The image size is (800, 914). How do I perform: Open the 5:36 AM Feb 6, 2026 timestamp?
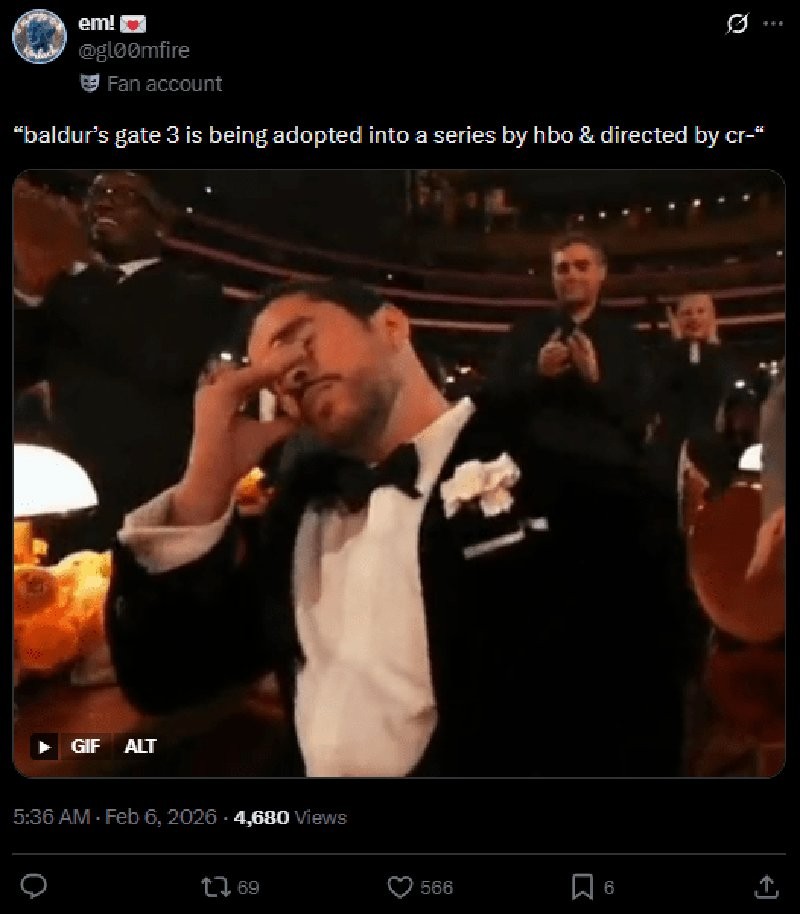point(115,817)
